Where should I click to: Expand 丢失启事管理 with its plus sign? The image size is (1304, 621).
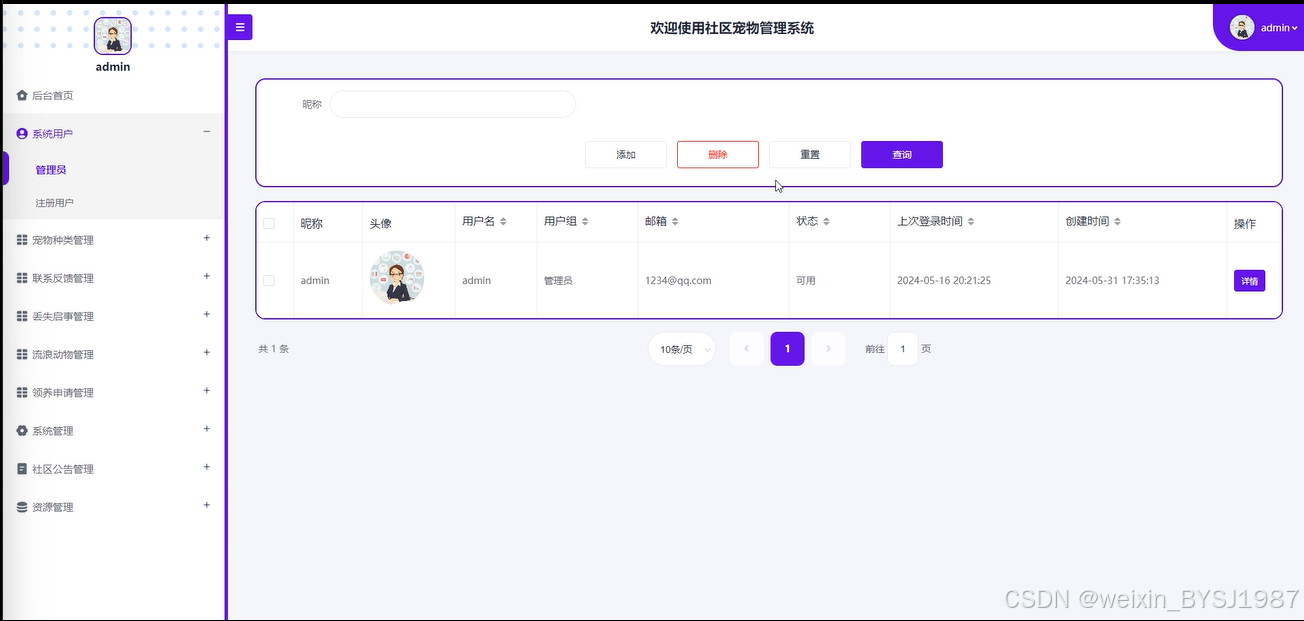pyautogui.click(x=207, y=314)
